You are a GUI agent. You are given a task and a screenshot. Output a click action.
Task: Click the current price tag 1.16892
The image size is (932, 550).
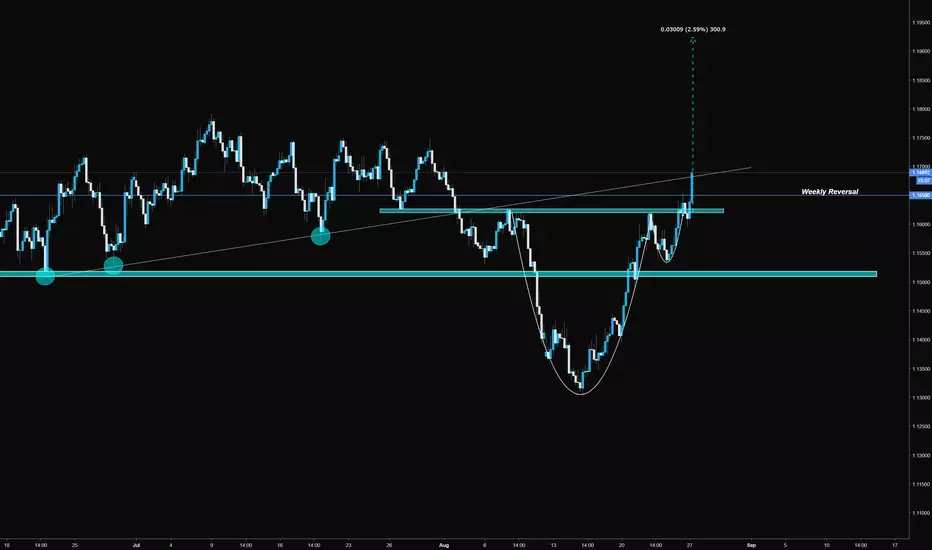click(920, 172)
